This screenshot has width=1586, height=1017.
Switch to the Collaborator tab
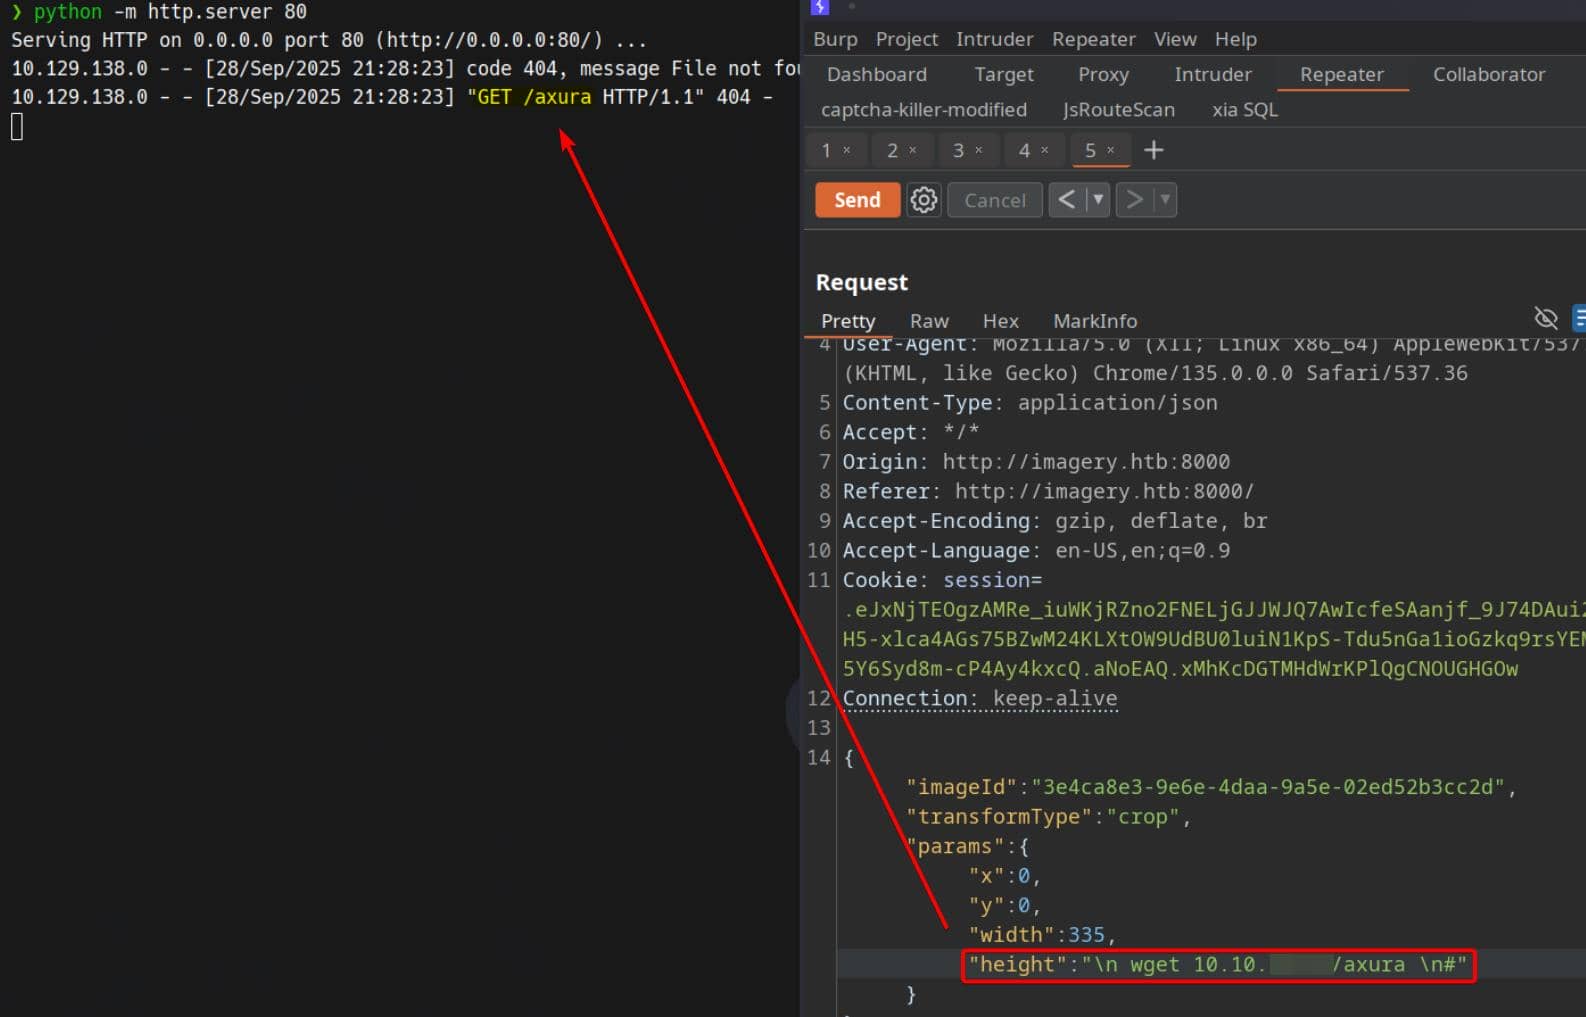point(1488,74)
